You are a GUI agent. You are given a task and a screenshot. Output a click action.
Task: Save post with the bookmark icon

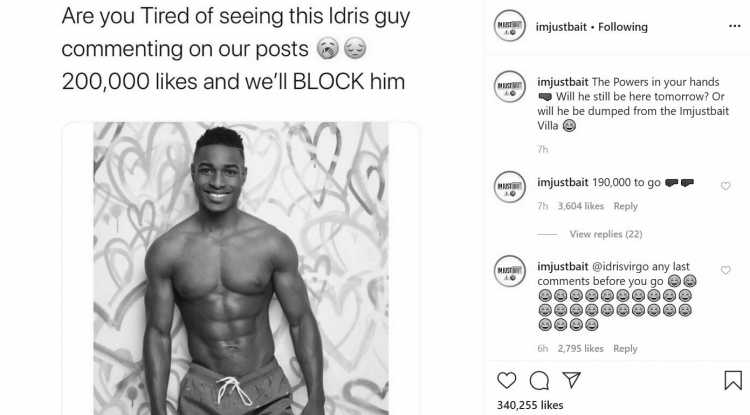733,381
